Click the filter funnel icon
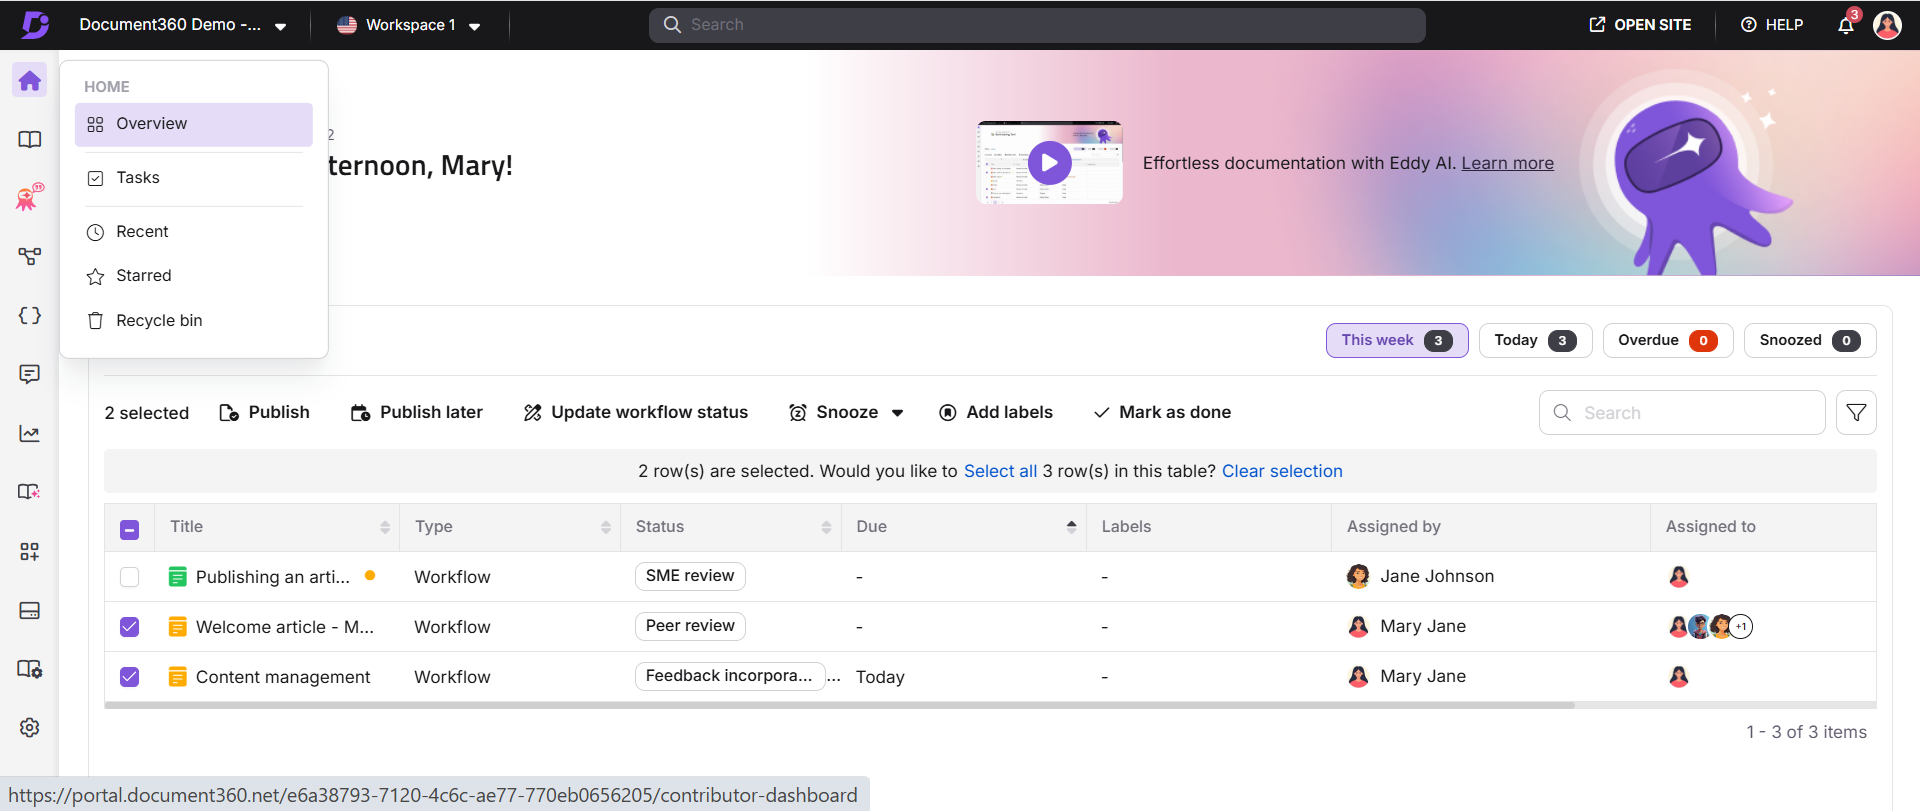The height and width of the screenshot is (811, 1920). pos(1856,412)
